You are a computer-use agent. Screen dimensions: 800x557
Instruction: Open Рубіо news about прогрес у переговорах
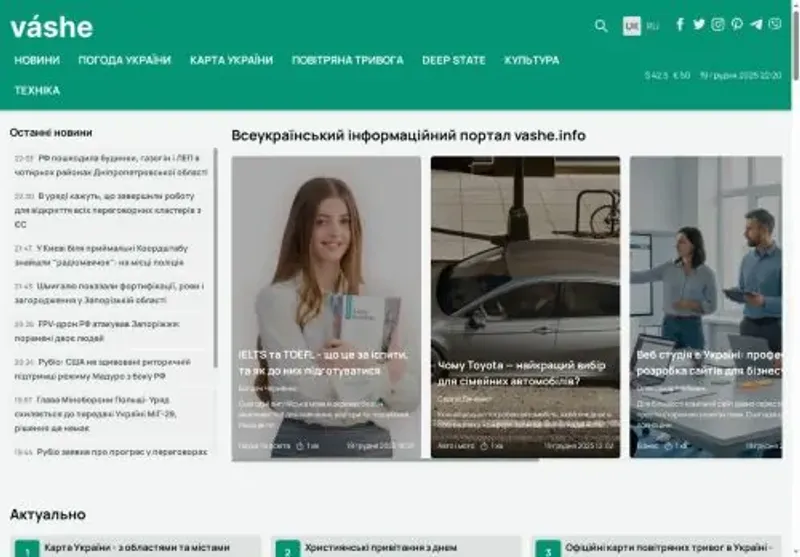click(111, 452)
